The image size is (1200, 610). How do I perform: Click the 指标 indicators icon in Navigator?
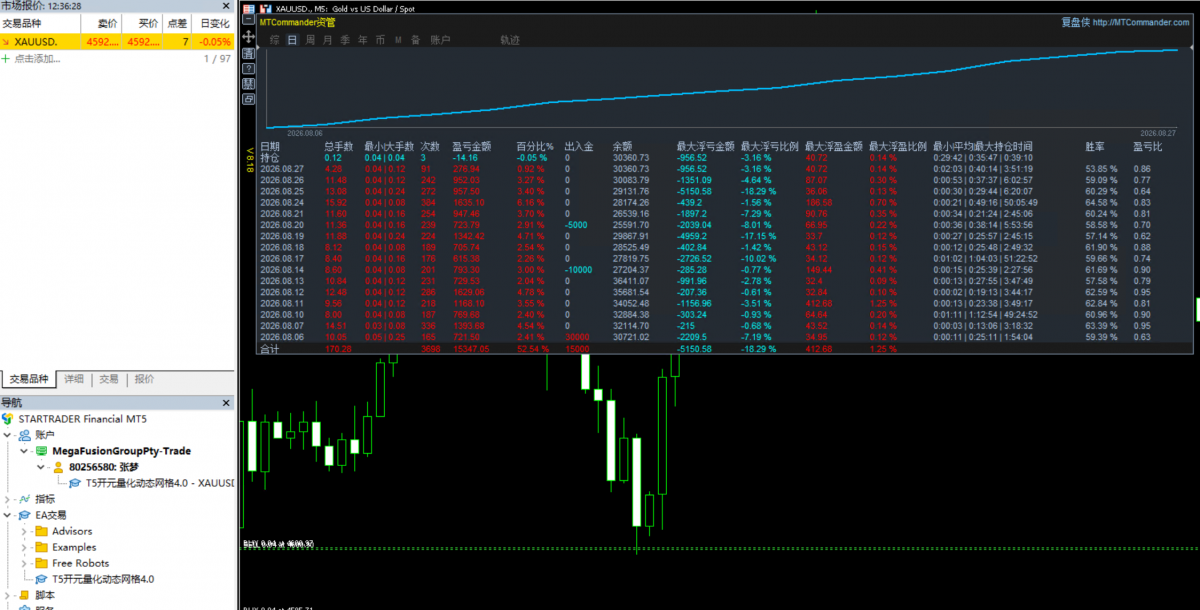point(24,499)
